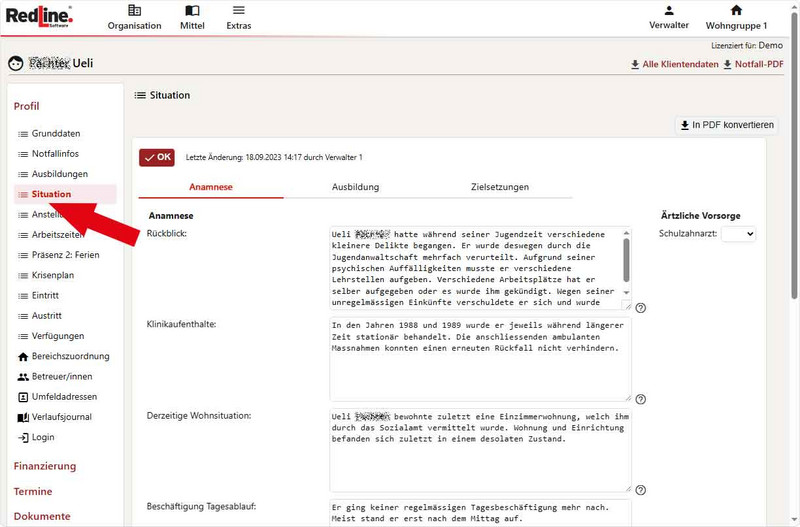Expand the Termine section

click(x=33, y=492)
